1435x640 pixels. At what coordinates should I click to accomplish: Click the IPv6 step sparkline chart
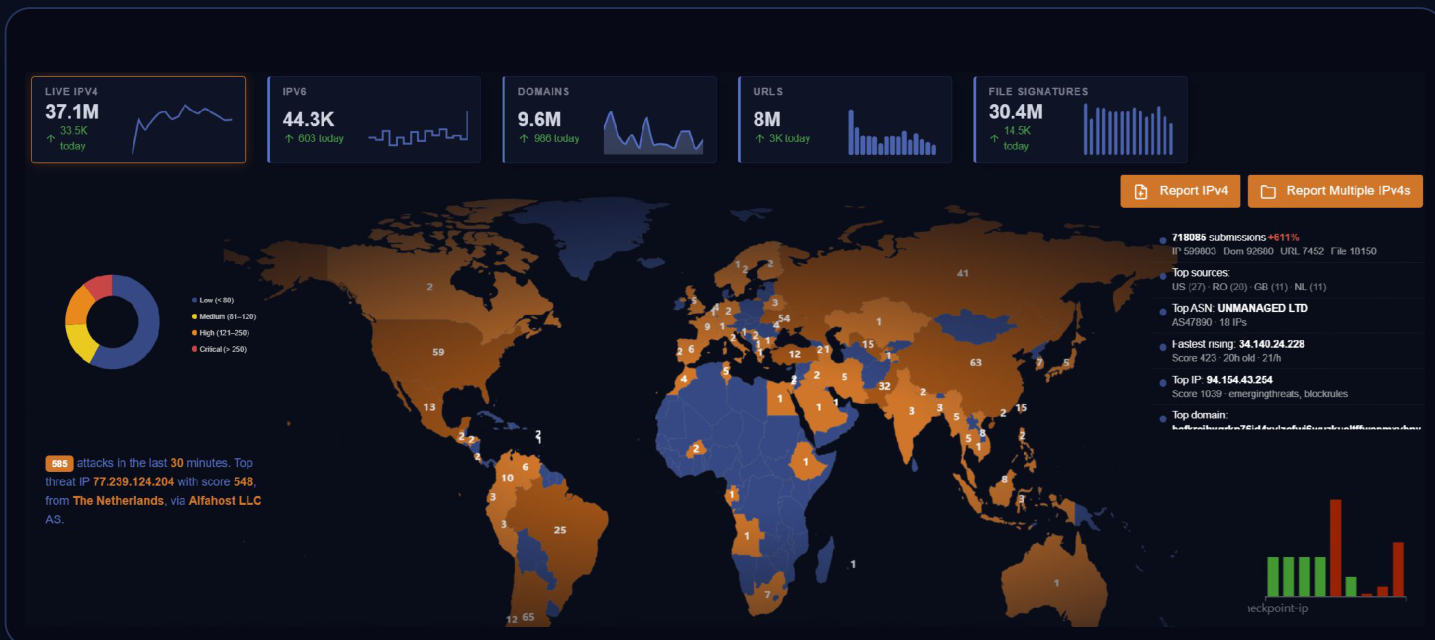click(x=418, y=129)
